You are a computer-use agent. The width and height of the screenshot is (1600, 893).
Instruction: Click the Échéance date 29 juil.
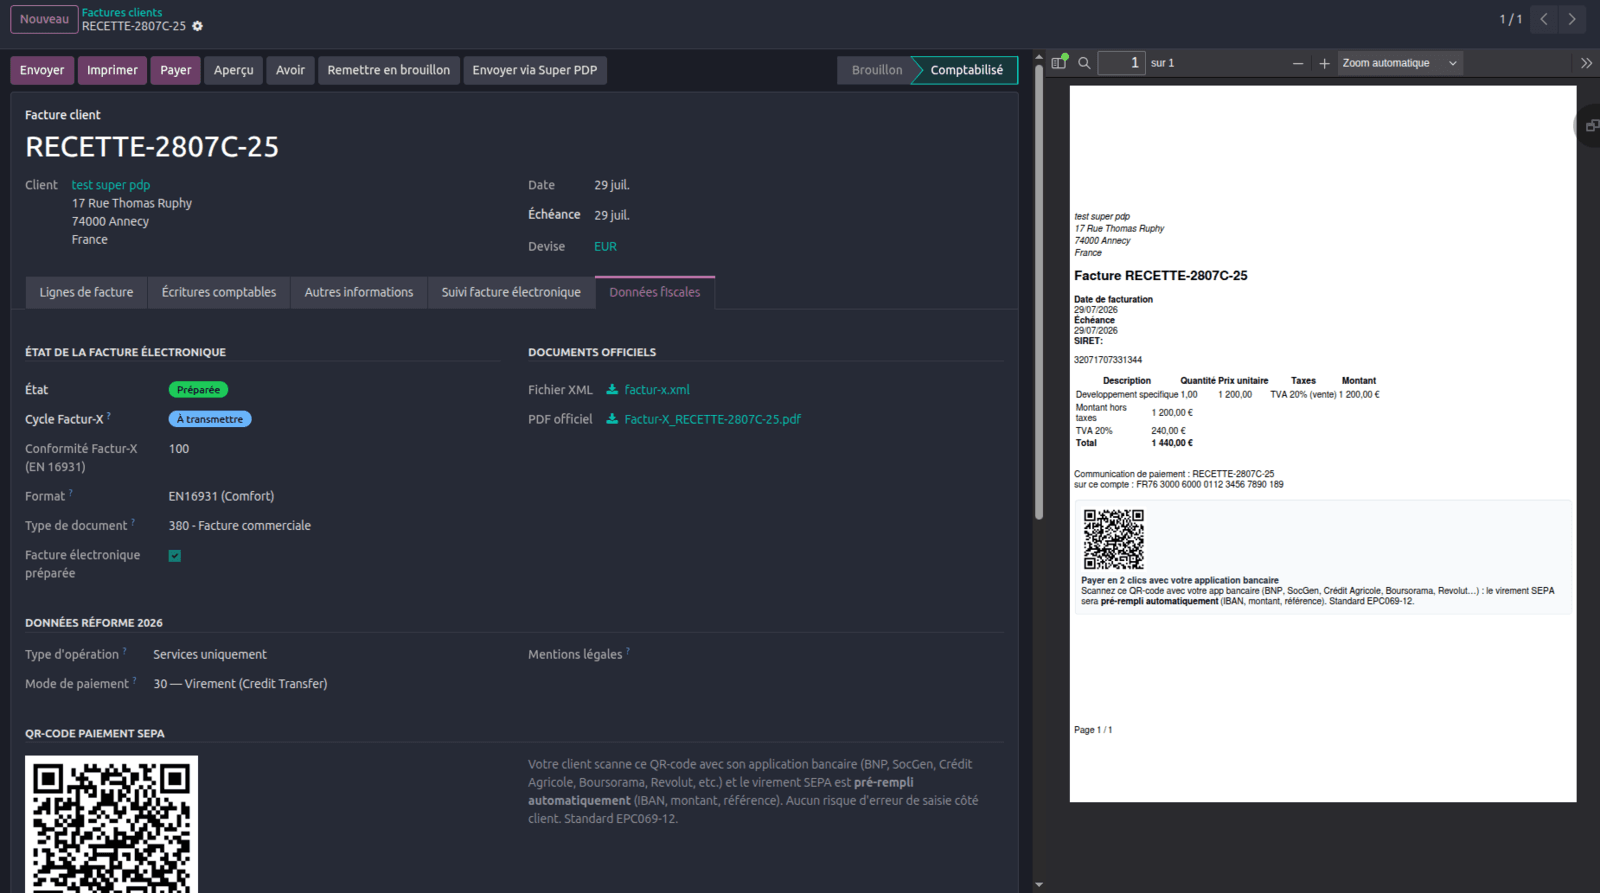[612, 215]
